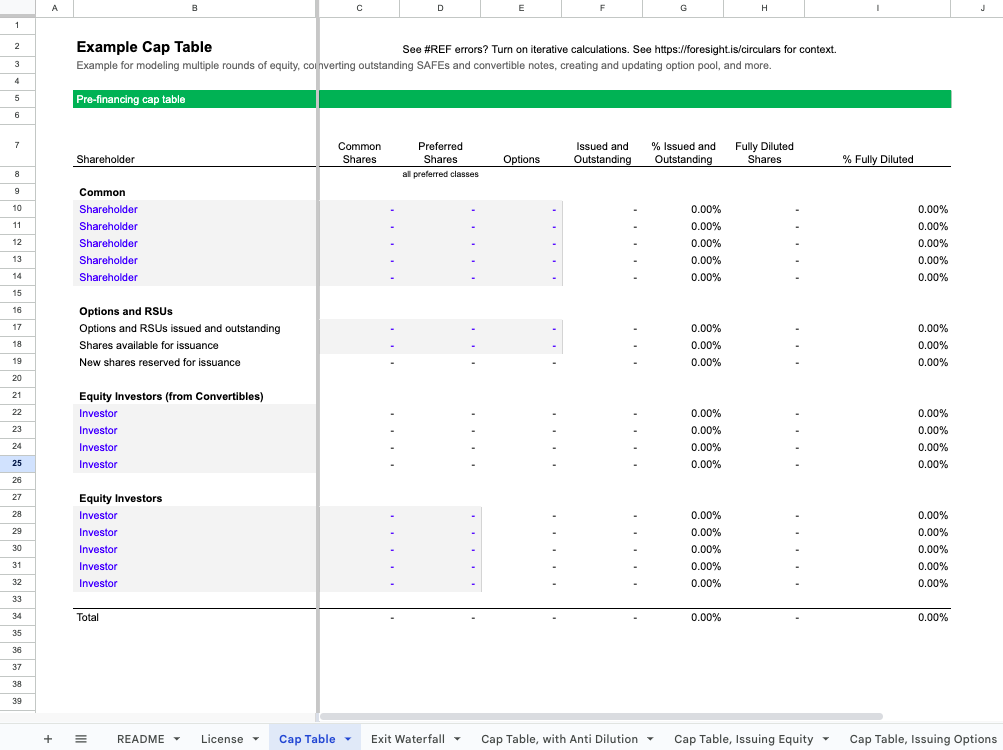Open the Cap Table, Issuing Equity tab
This screenshot has width=1003, height=750.
(x=743, y=739)
